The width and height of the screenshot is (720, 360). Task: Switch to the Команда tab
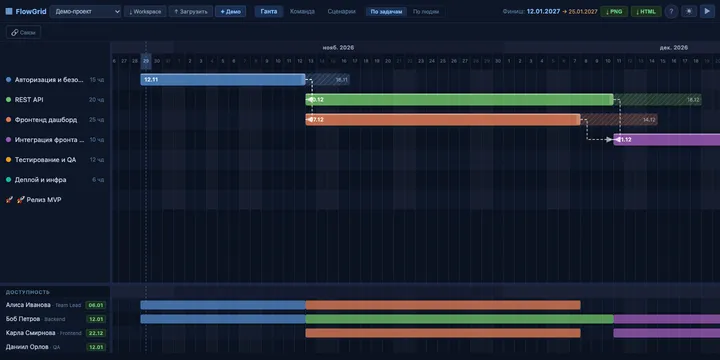[x=302, y=11]
